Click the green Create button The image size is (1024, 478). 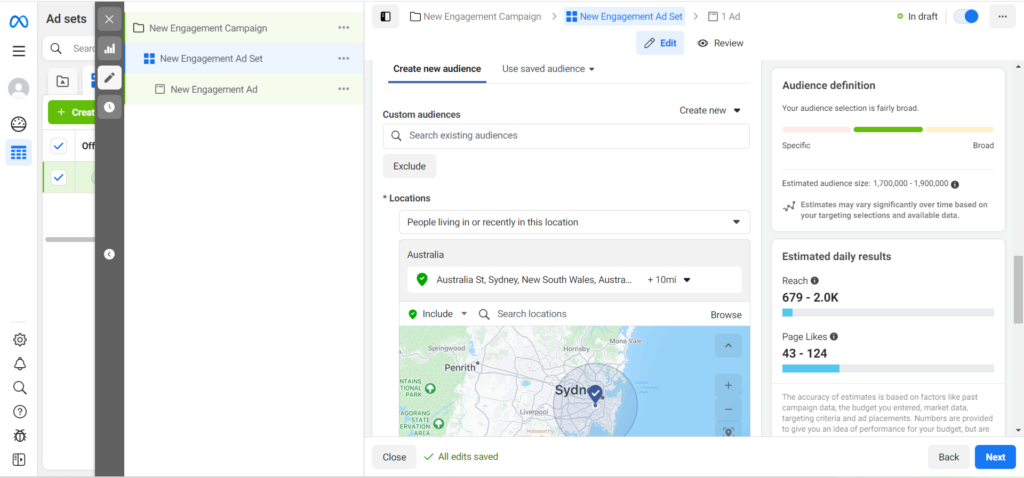(x=72, y=112)
